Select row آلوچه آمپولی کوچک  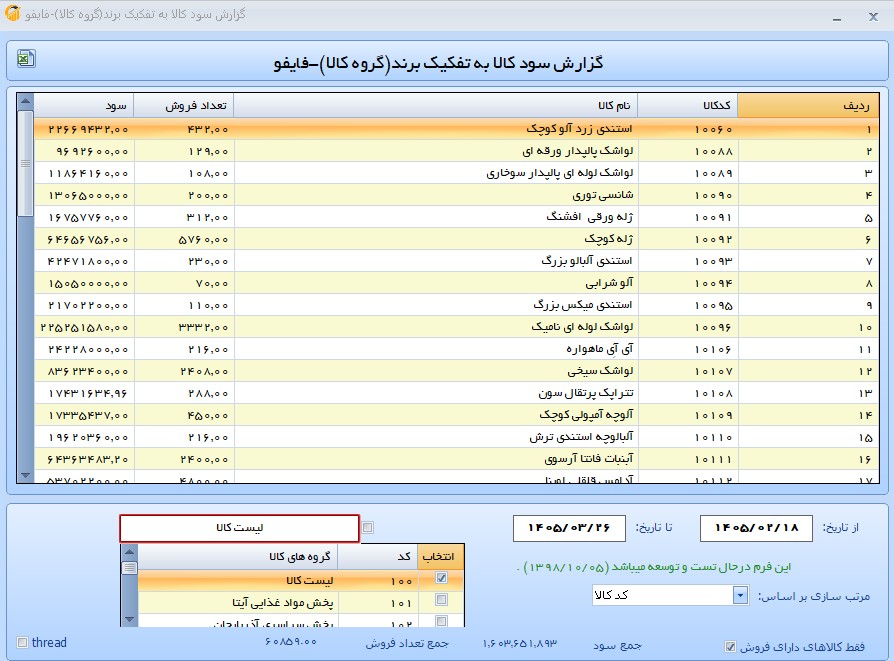pos(456,415)
